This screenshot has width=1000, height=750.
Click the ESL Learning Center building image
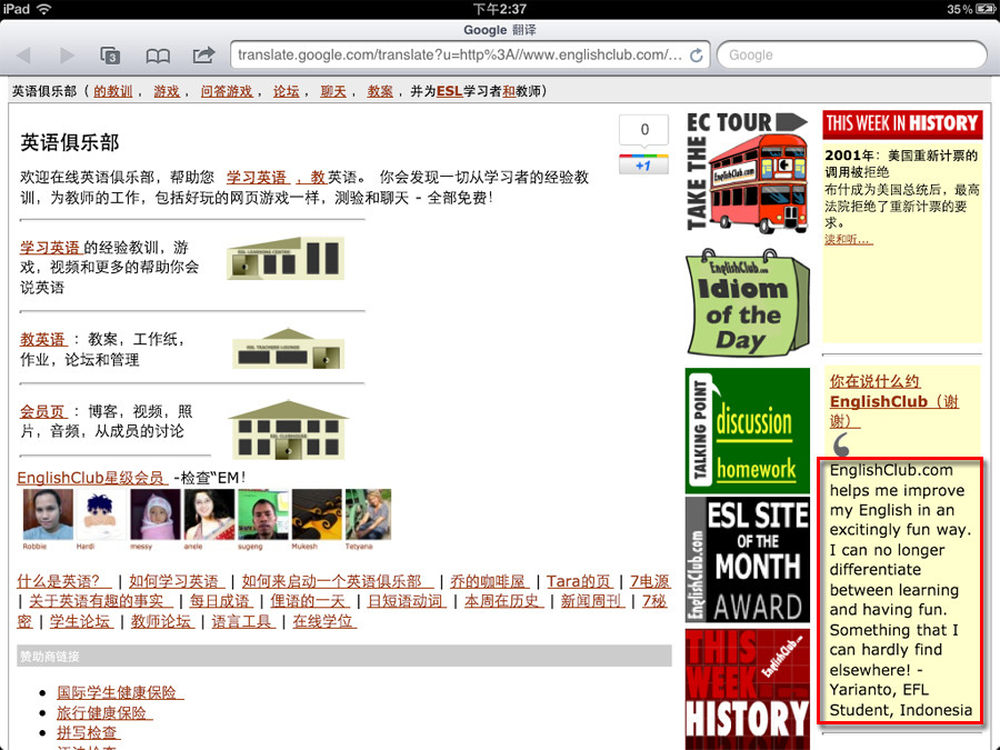tap(285, 258)
